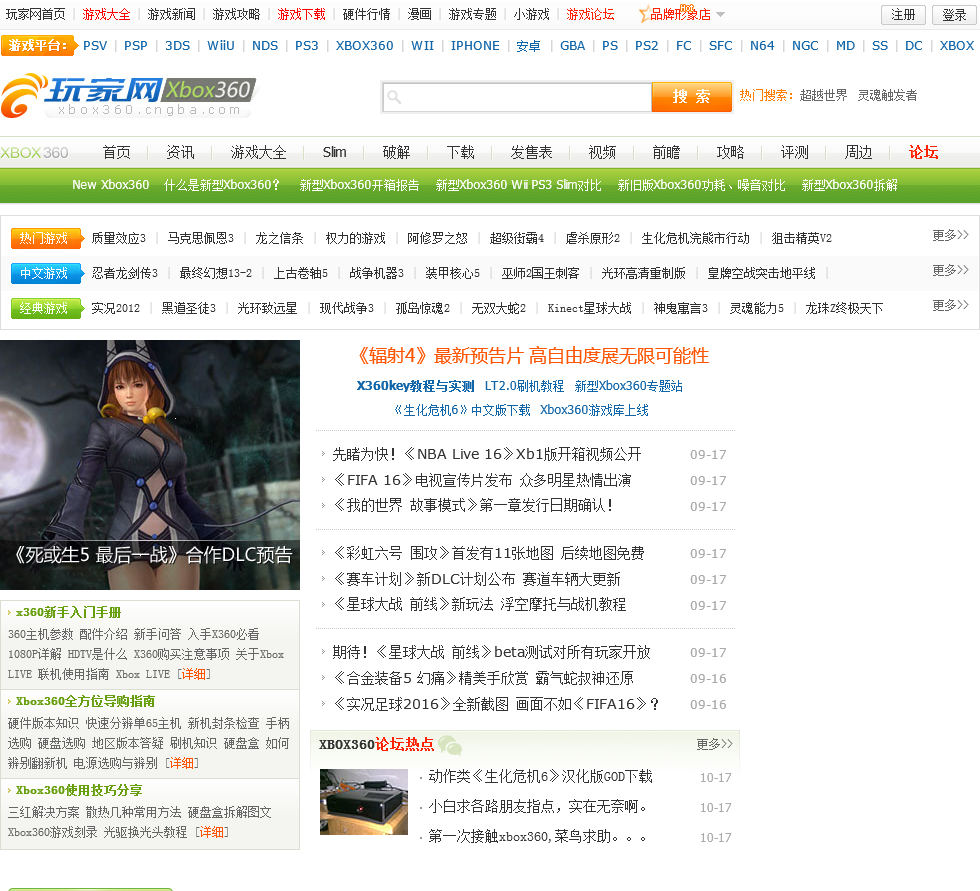
Task: Click the blue 中文游戏 label
Action: click(x=46, y=273)
